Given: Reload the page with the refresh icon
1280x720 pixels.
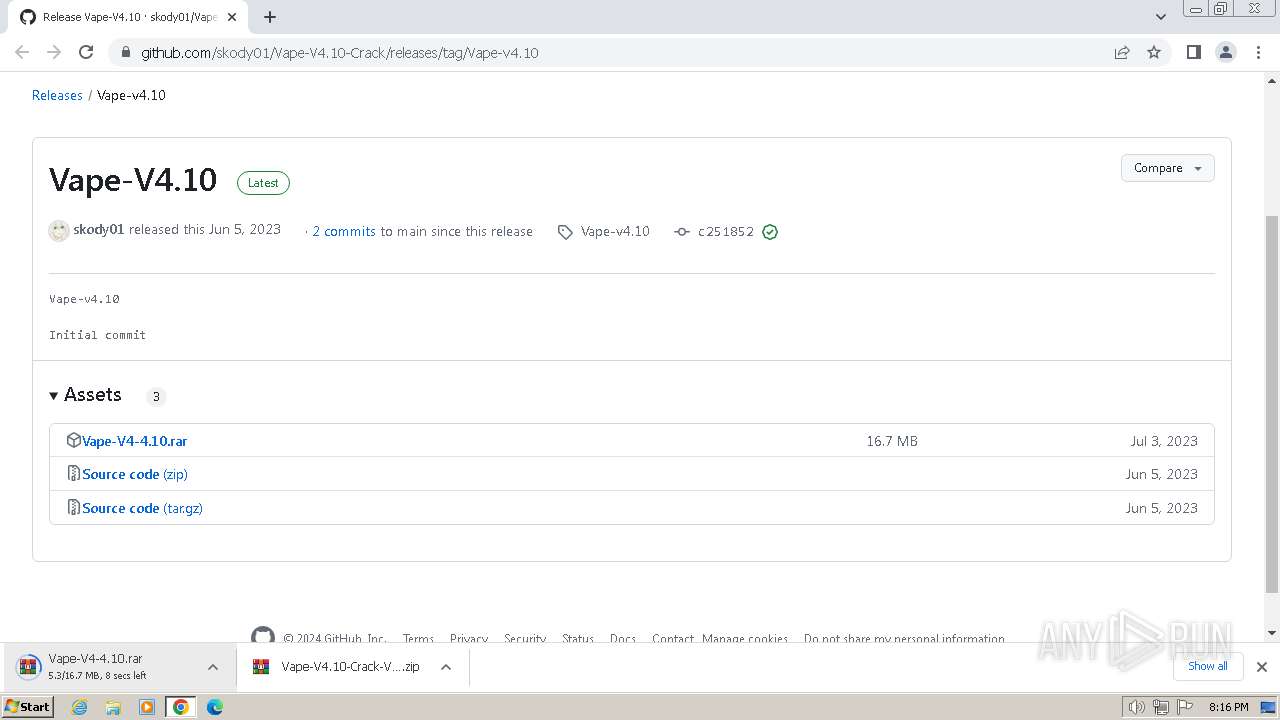Looking at the screenshot, I should (86, 52).
